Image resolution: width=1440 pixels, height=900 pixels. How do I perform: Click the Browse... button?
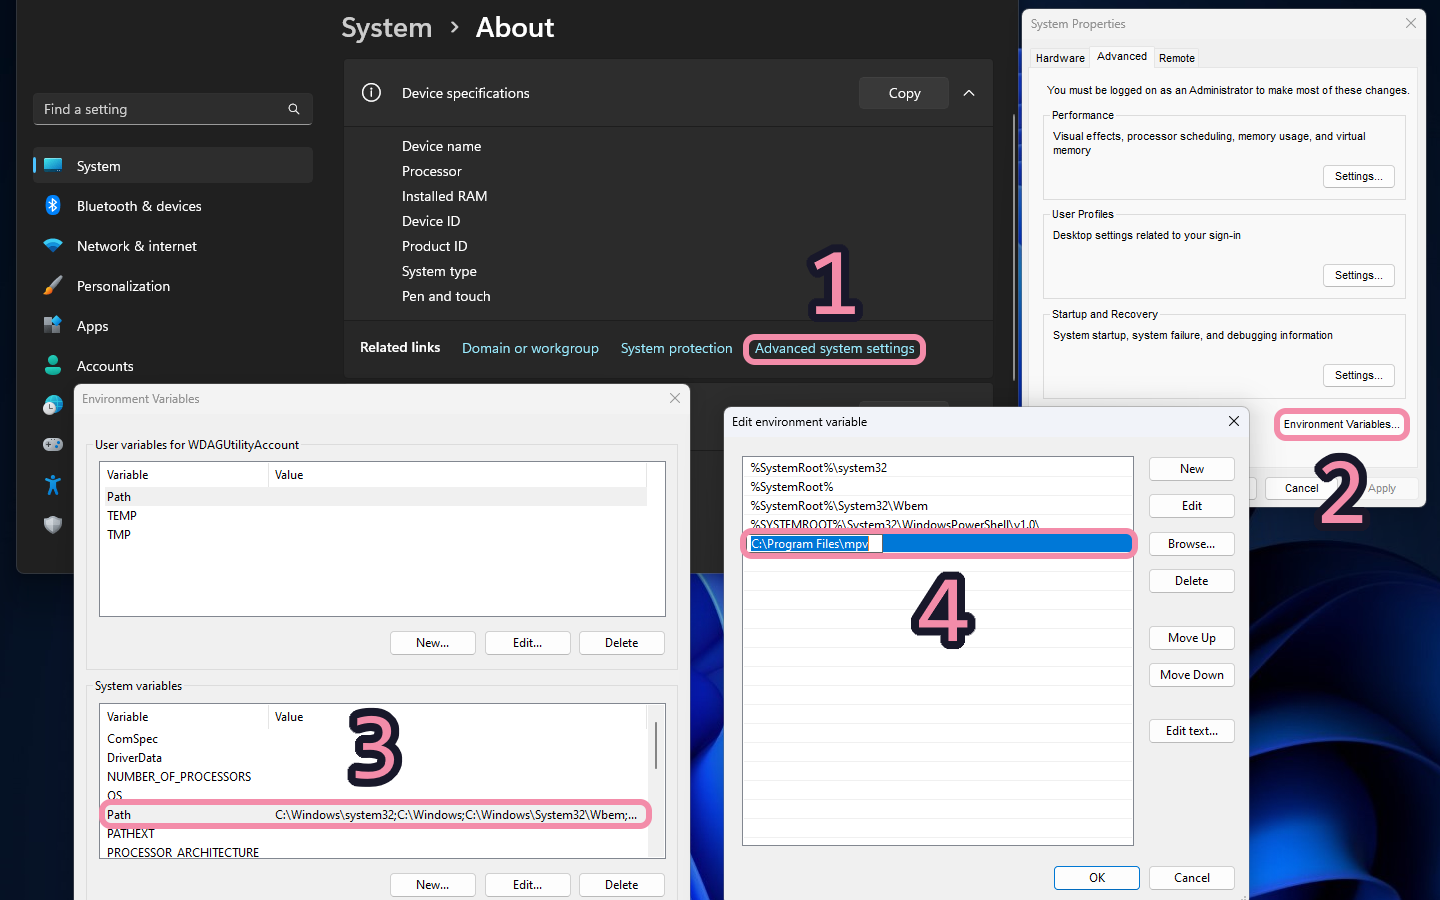[x=1192, y=544]
